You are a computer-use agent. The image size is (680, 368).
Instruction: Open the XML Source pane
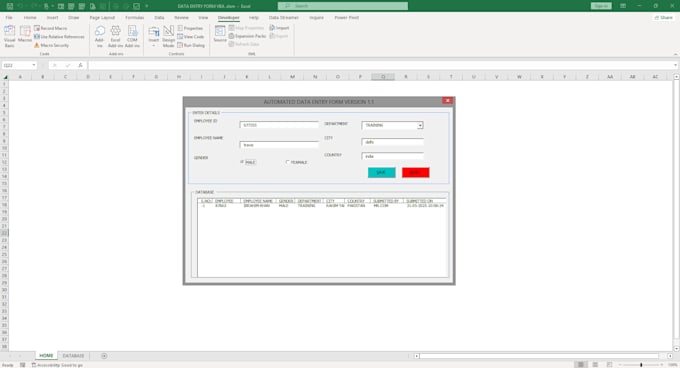(x=220, y=34)
